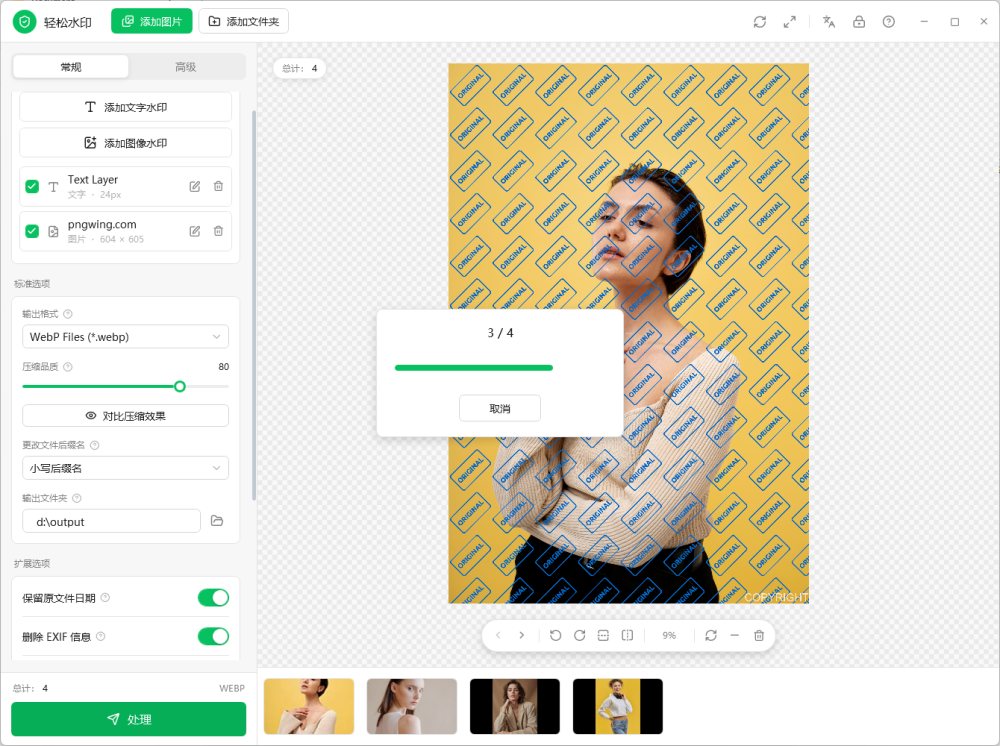The image size is (1000, 746).
Task: Add an image watermark
Action: (126, 143)
